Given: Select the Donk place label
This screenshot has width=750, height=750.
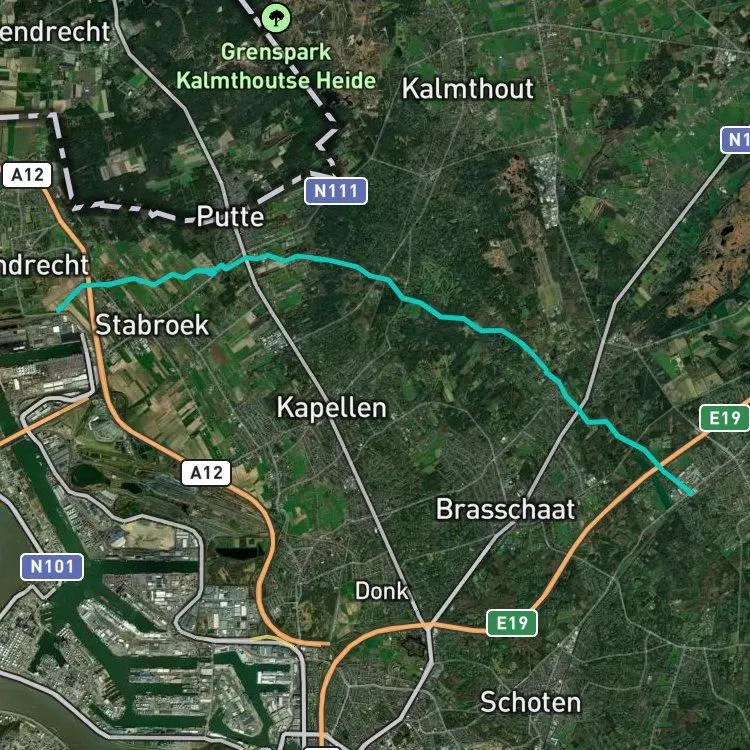Looking at the screenshot, I should (x=382, y=592).
